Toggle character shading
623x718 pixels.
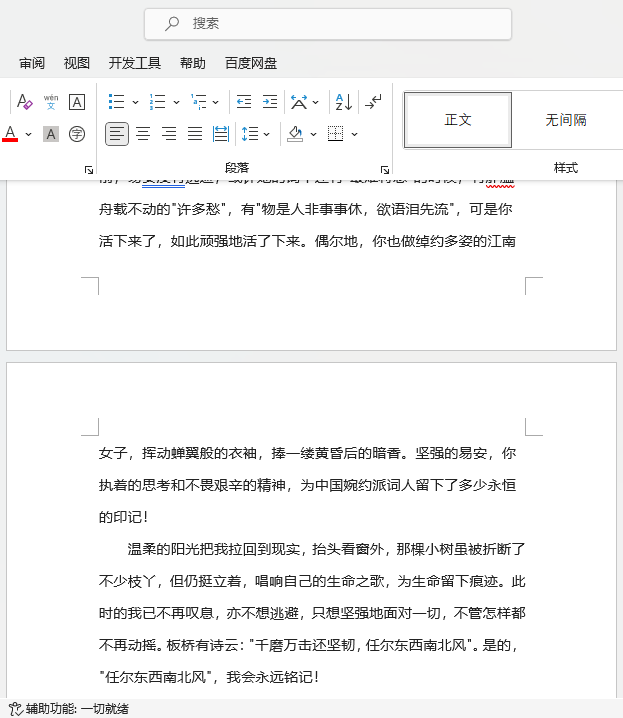(51, 134)
